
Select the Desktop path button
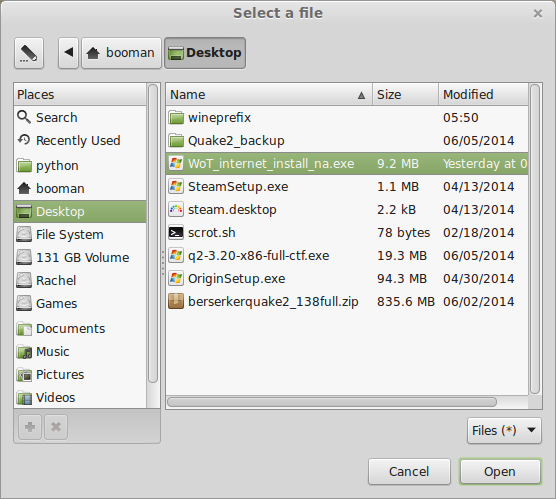click(205, 53)
